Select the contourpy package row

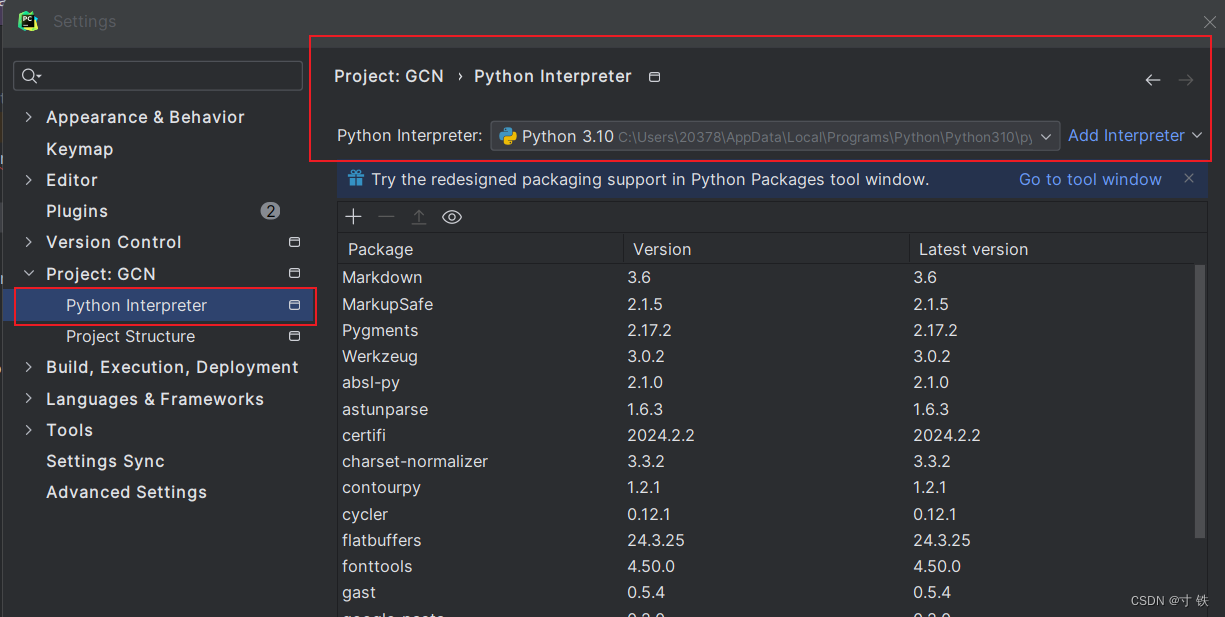click(766, 487)
